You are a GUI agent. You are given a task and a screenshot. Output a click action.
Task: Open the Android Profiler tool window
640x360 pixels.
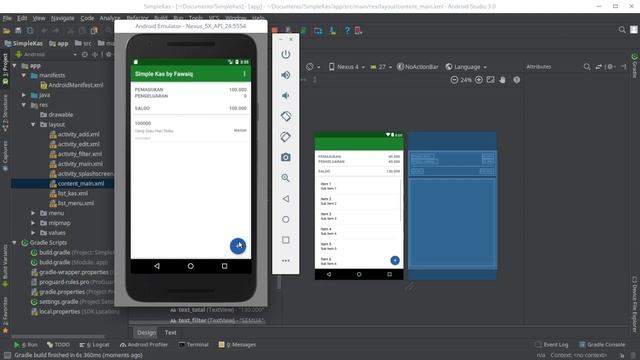144,344
